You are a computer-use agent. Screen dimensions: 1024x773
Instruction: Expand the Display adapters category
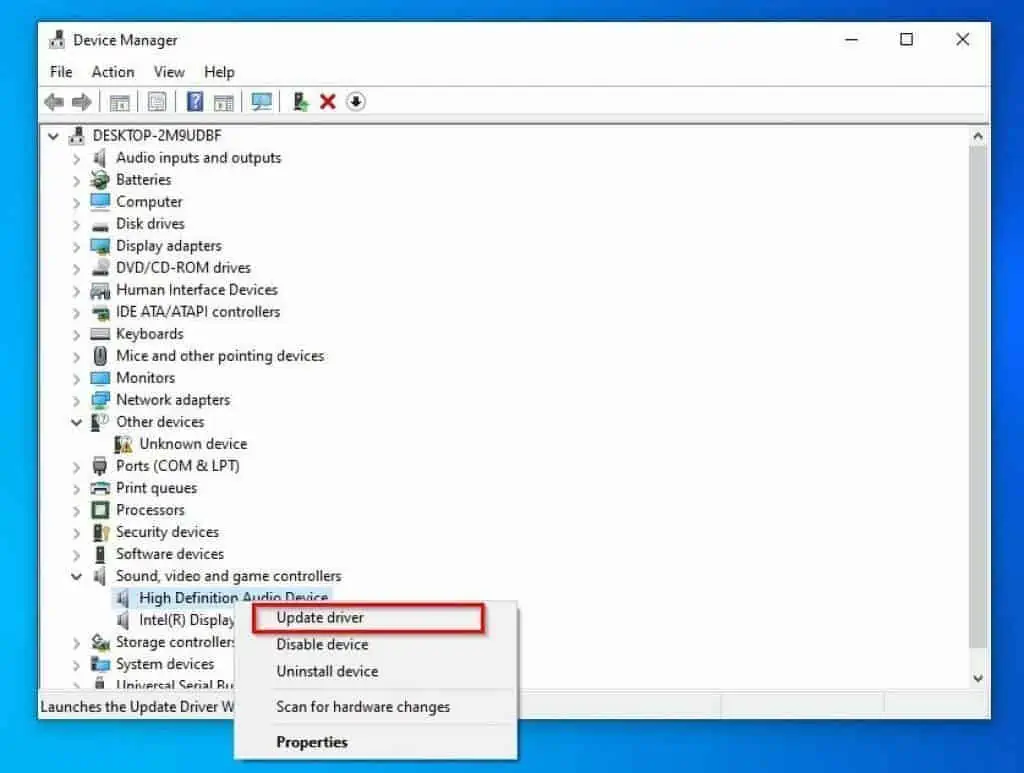77,245
